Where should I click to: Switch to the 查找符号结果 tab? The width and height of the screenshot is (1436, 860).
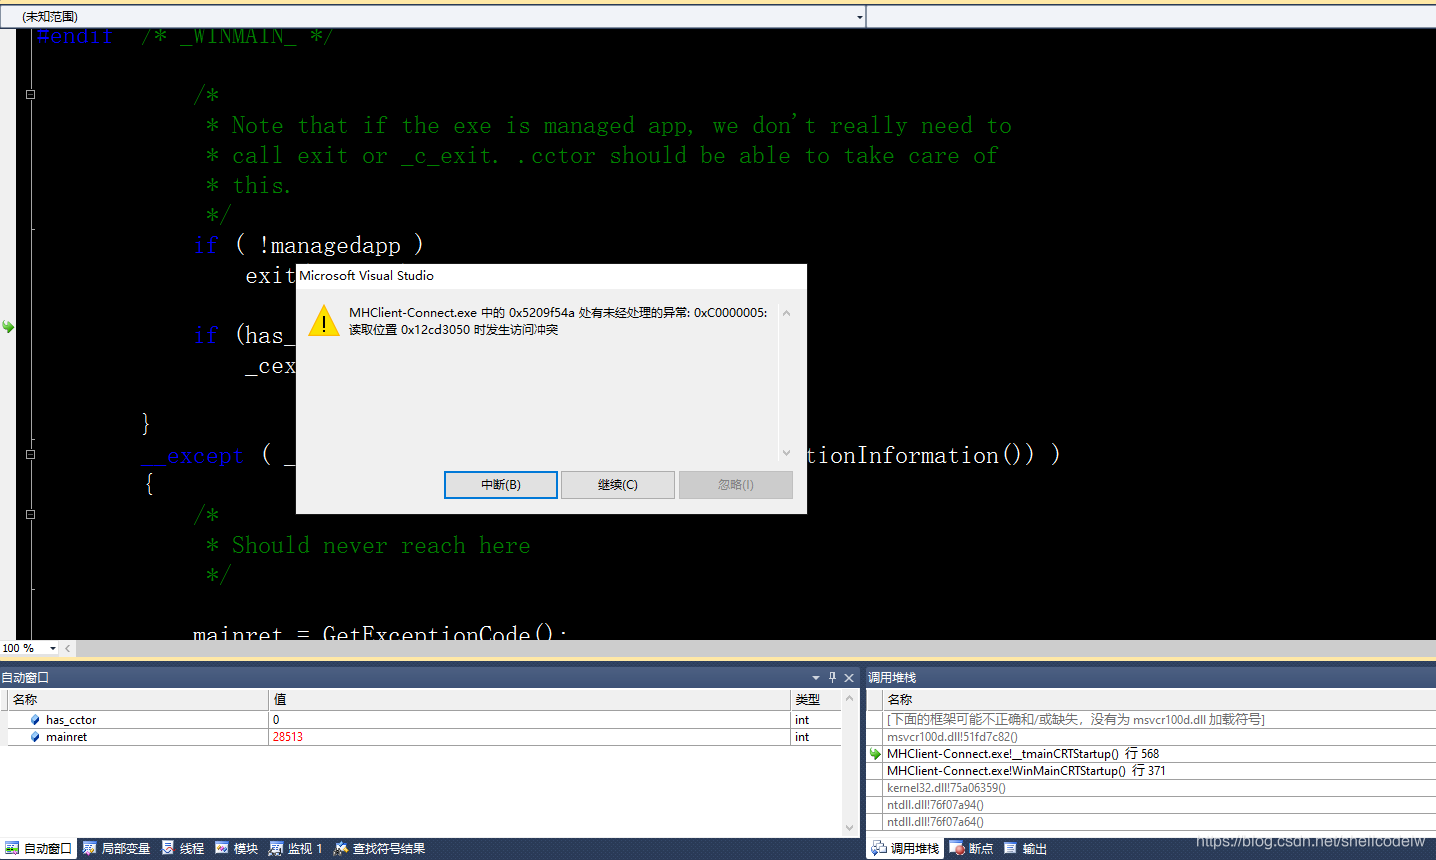coord(380,848)
